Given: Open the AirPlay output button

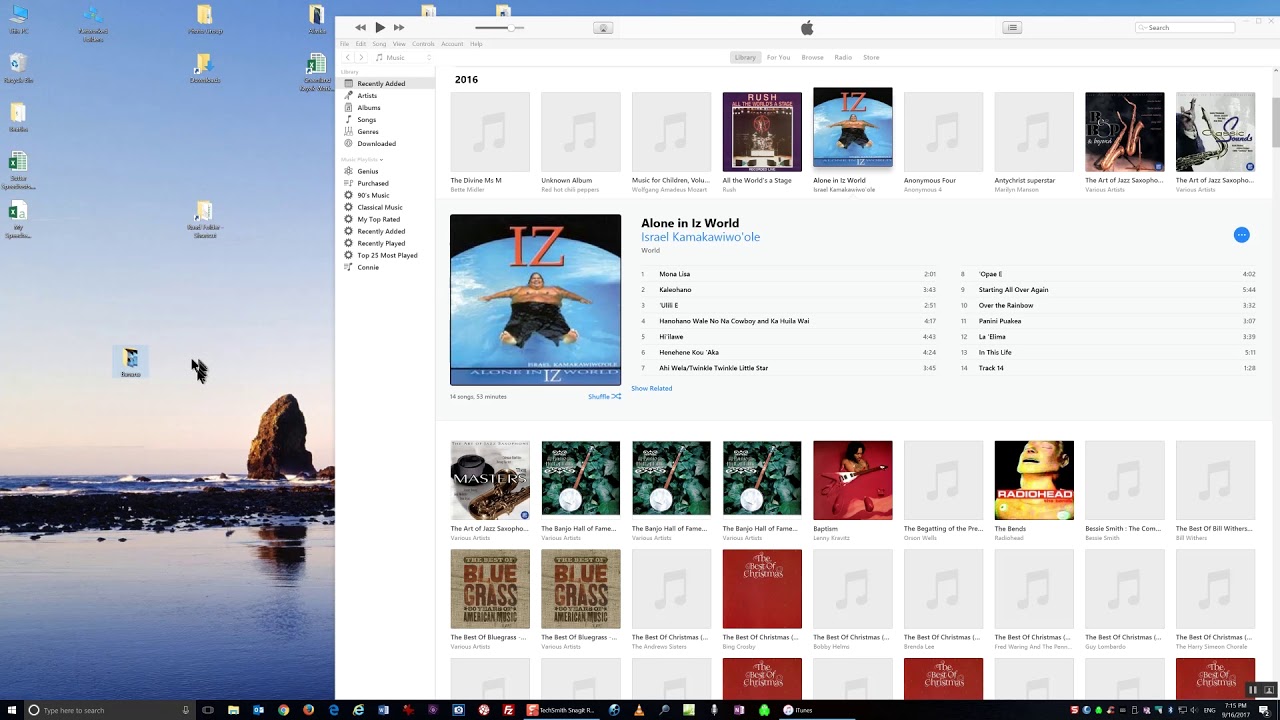Looking at the screenshot, I should [603, 28].
